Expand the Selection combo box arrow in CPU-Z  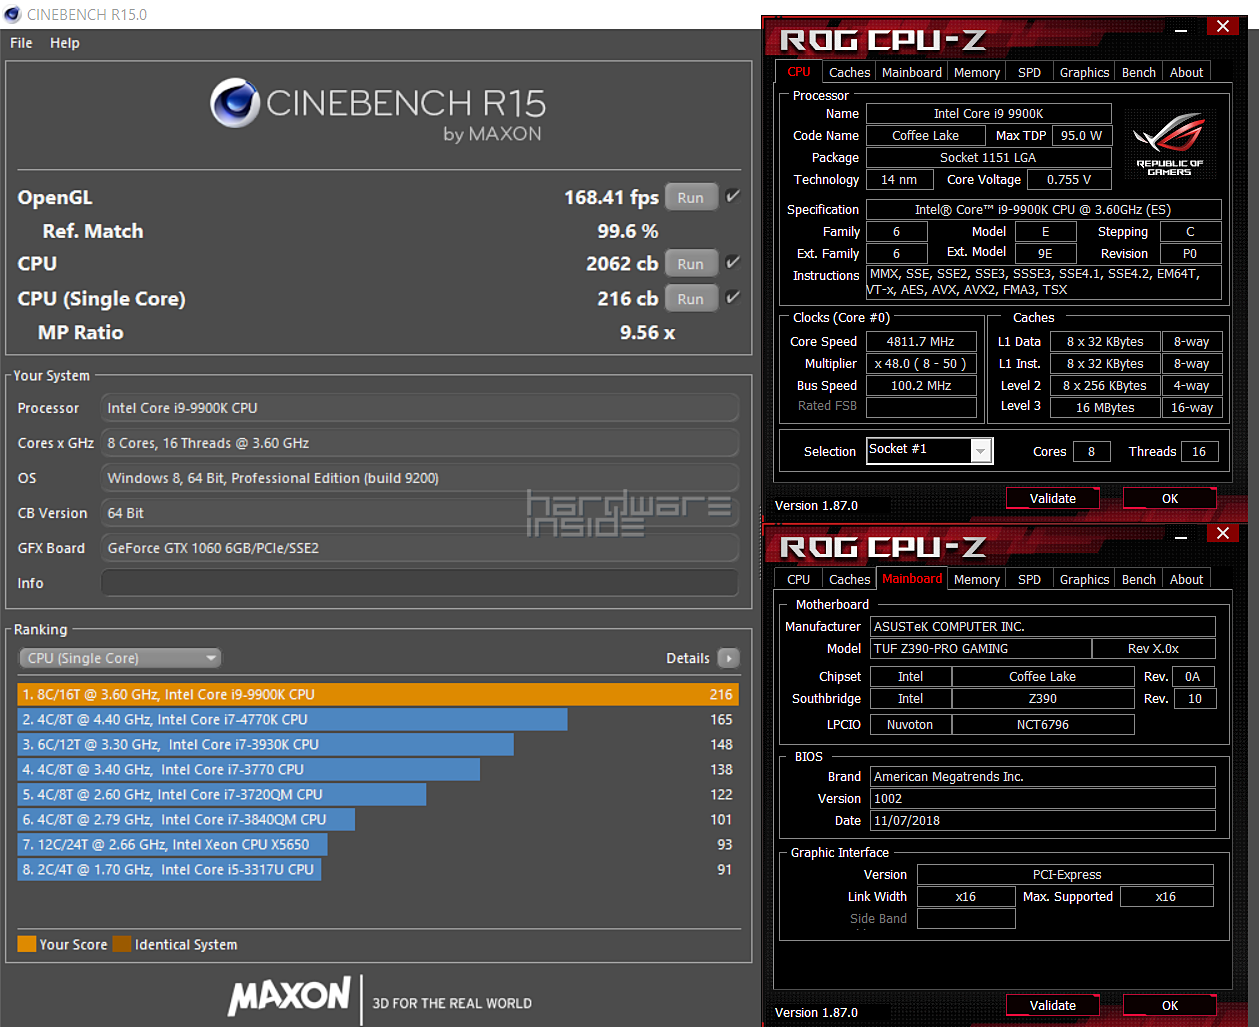(x=981, y=451)
